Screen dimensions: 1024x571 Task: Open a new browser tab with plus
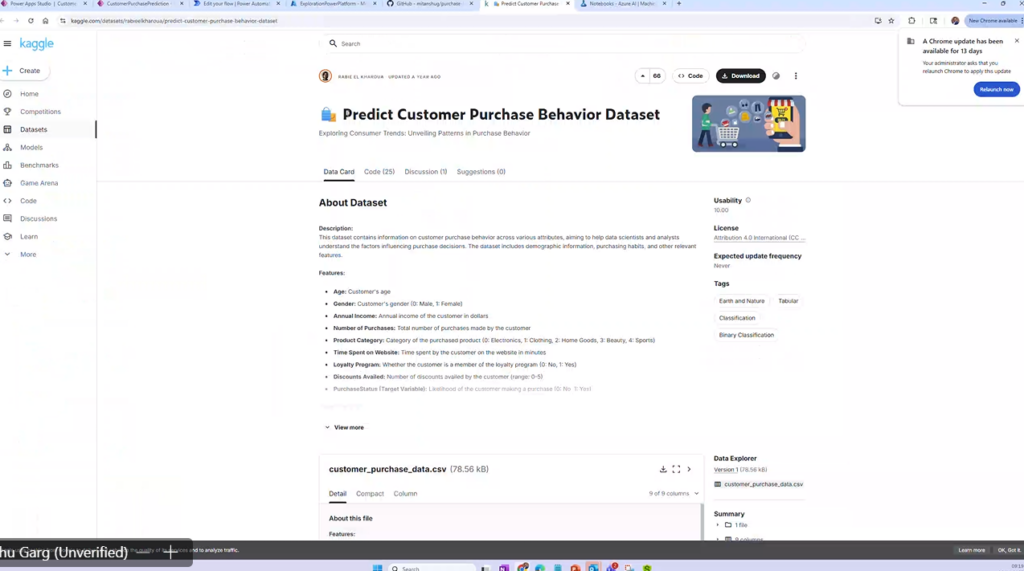pos(679,4)
